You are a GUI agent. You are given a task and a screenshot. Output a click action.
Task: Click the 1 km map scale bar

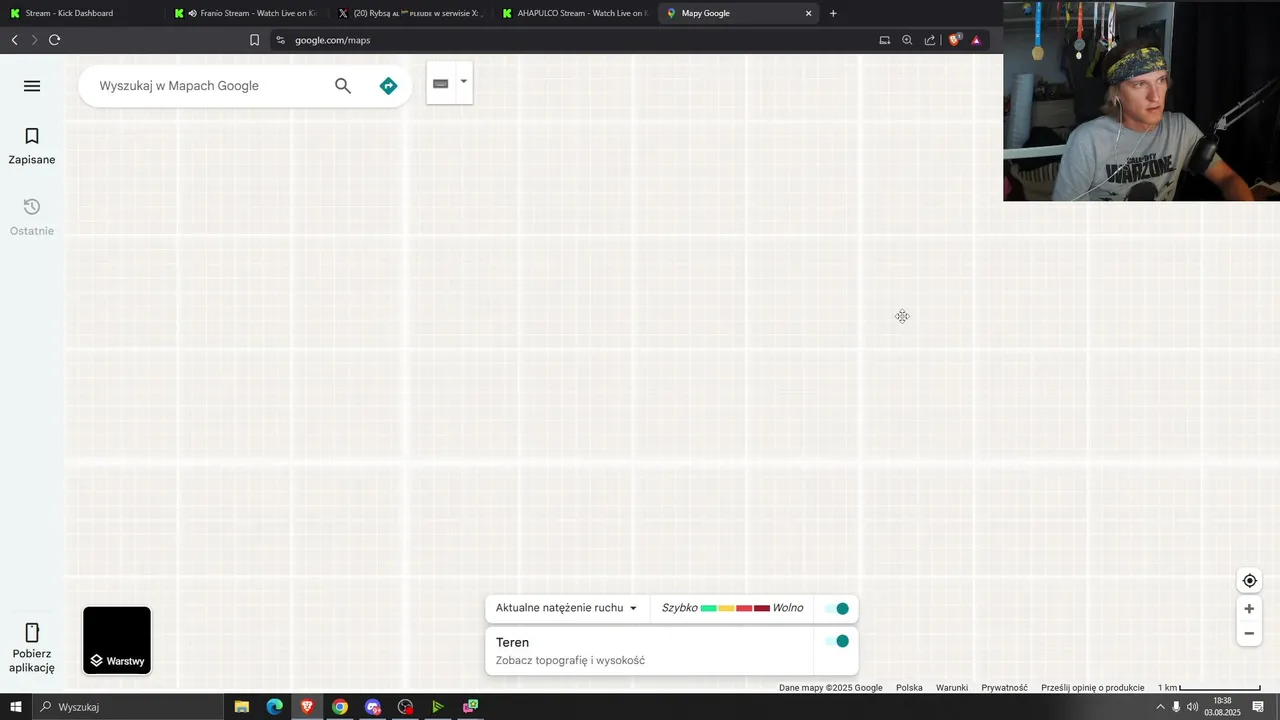(x=1208, y=688)
